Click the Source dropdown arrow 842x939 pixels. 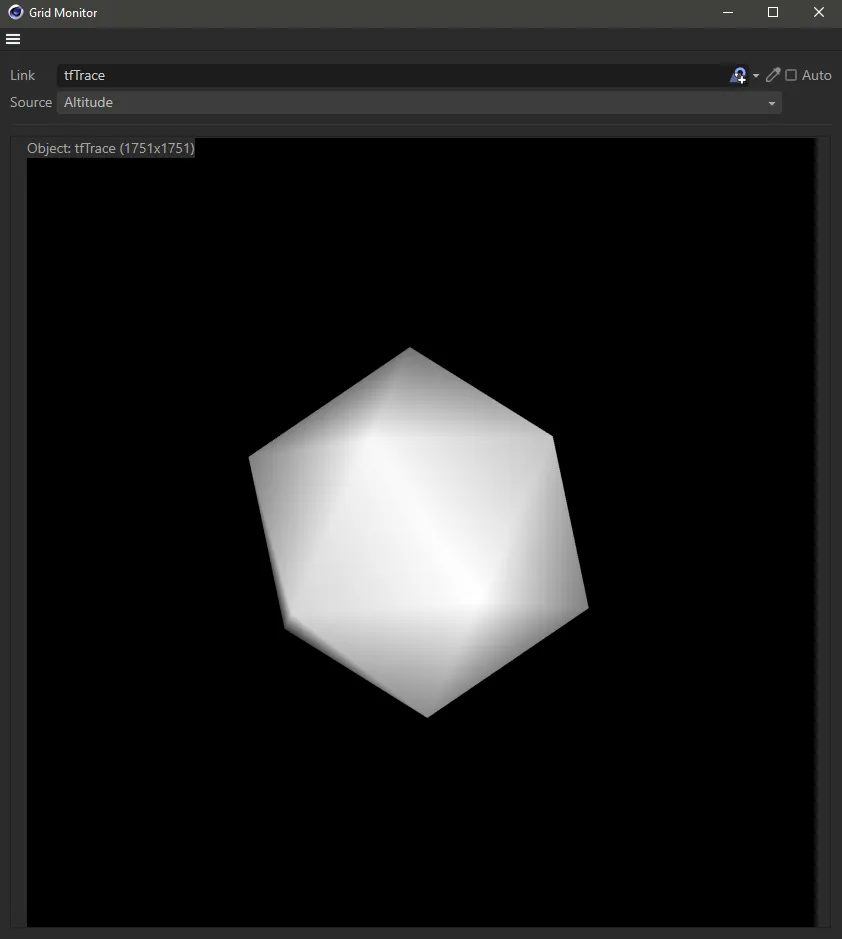(772, 102)
